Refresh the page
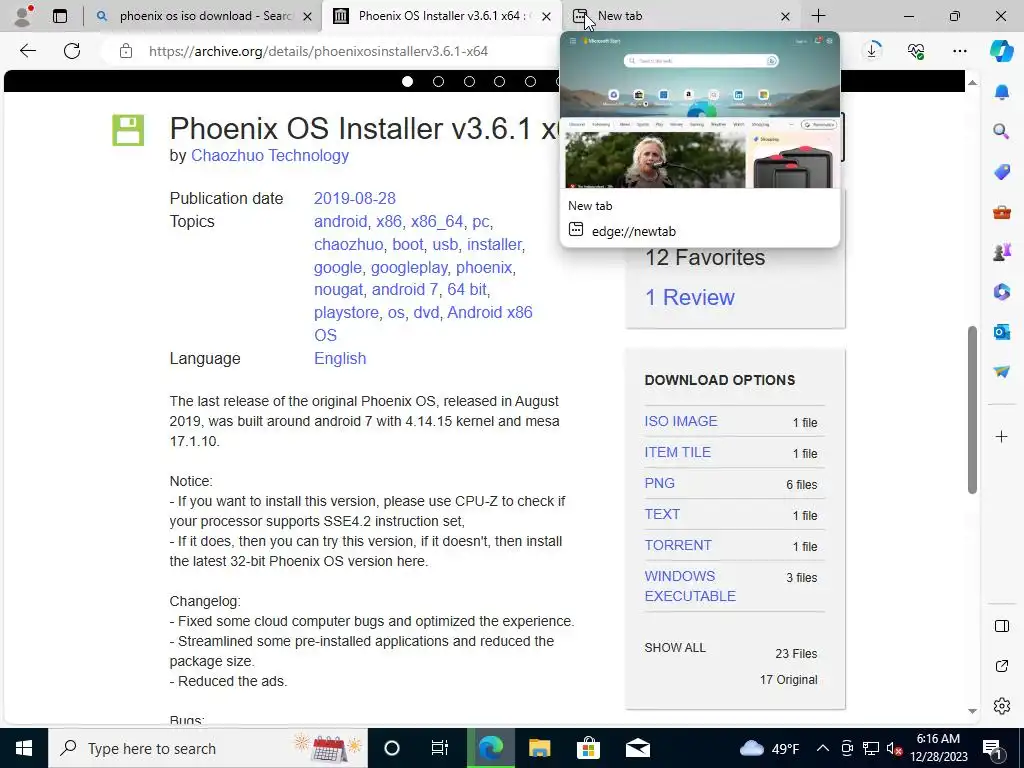 pos(72,51)
